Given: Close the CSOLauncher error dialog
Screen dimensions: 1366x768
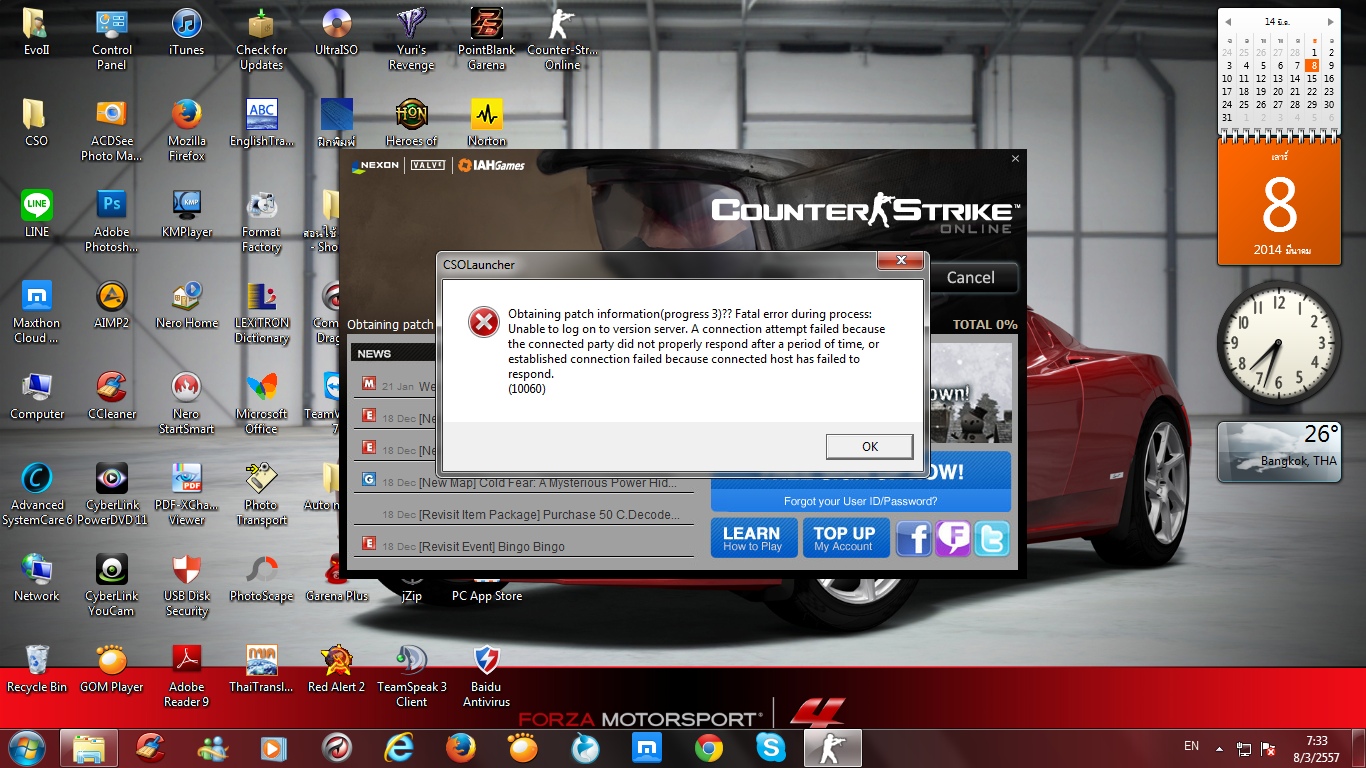Looking at the screenshot, I should pos(900,261).
